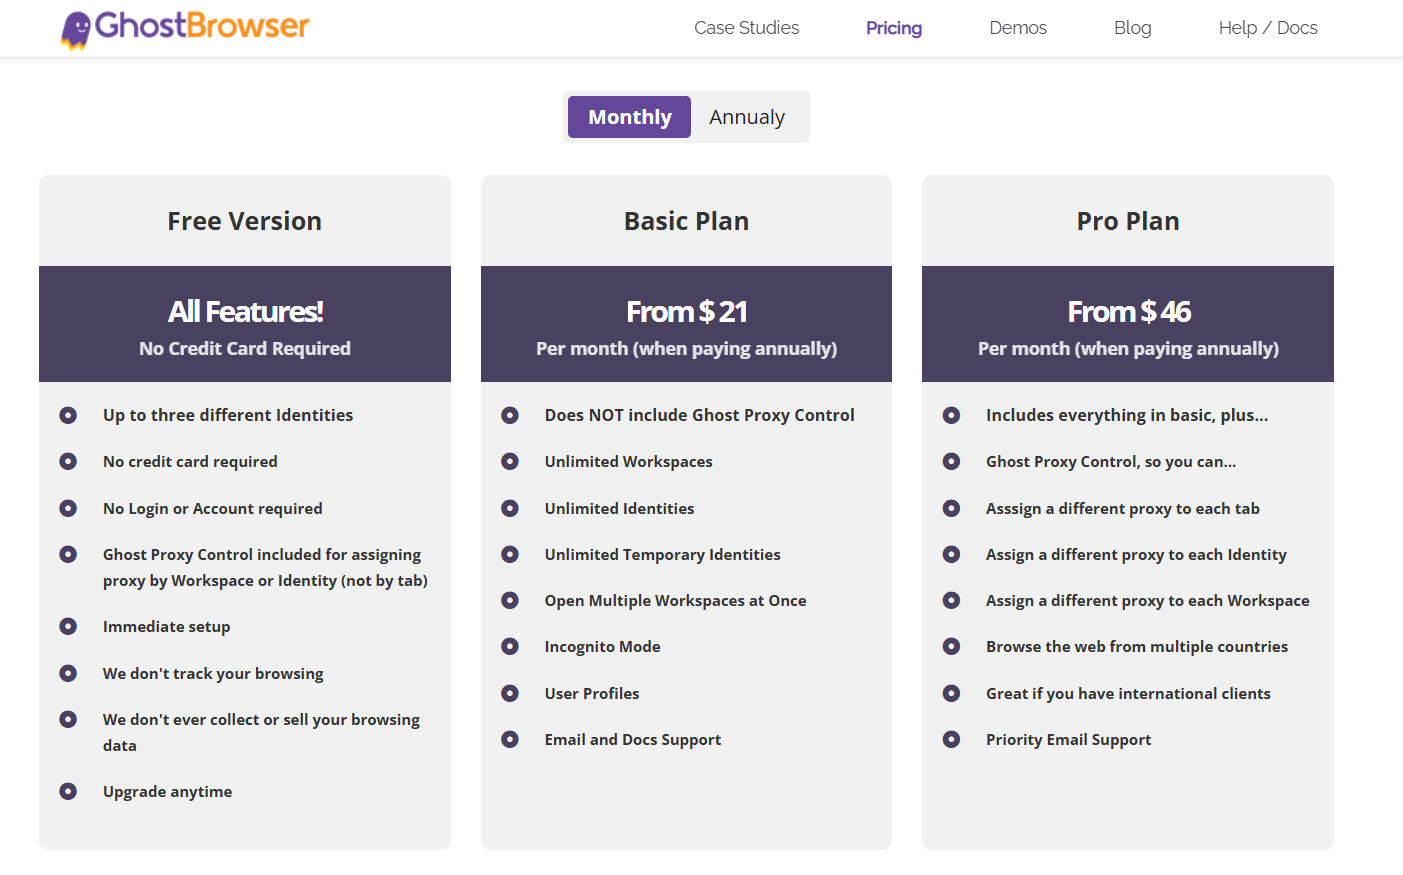Viewport: 1403px width, 875px height.
Task: Click bullet icon next to Incognito Mode
Action: tap(510, 646)
